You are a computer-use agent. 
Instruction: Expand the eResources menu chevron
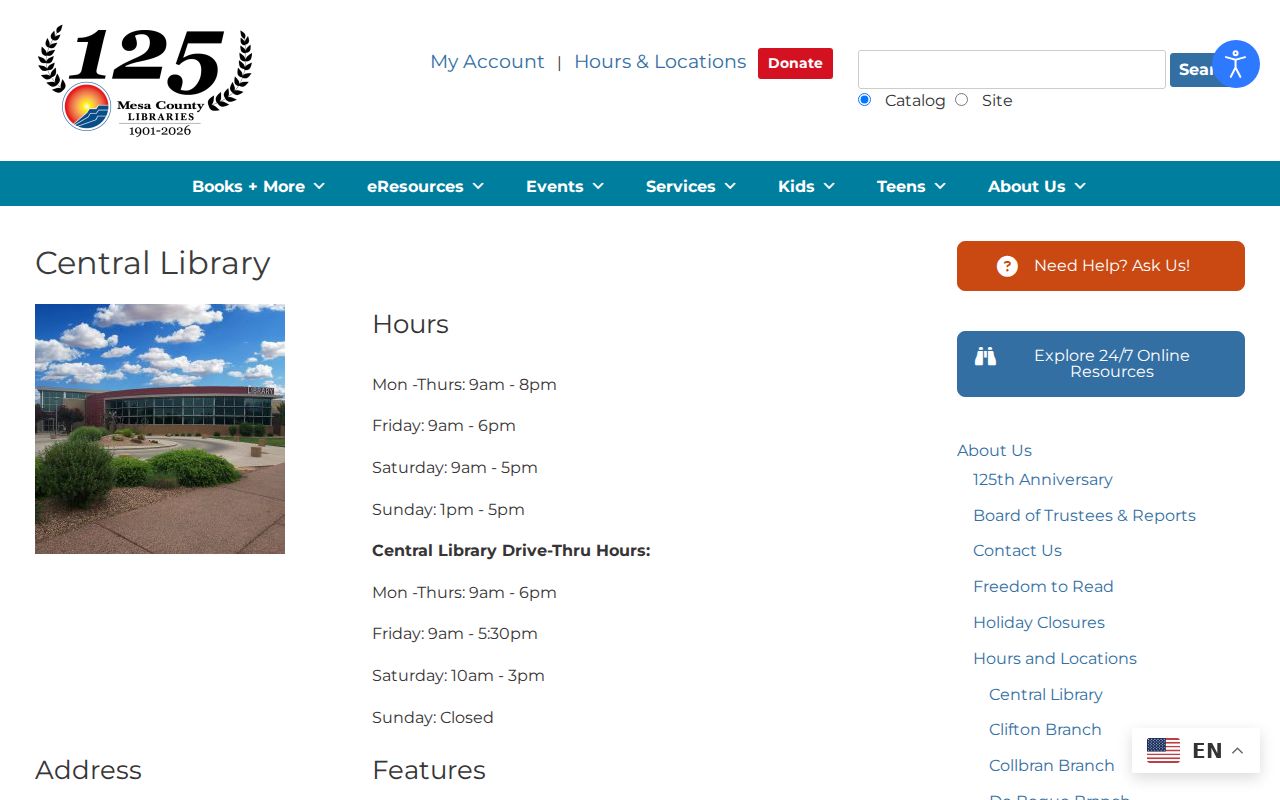pos(478,186)
